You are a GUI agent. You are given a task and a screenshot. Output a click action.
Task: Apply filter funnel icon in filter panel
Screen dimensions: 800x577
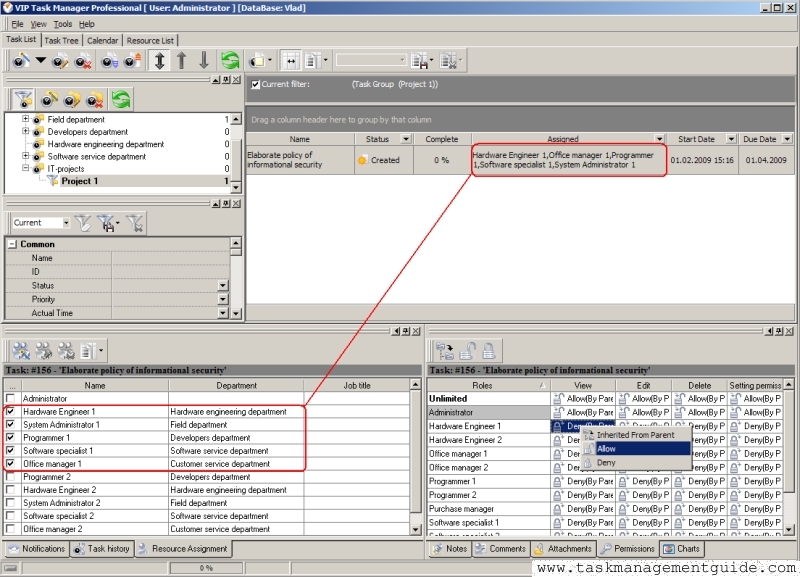click(x=83, y=223)
